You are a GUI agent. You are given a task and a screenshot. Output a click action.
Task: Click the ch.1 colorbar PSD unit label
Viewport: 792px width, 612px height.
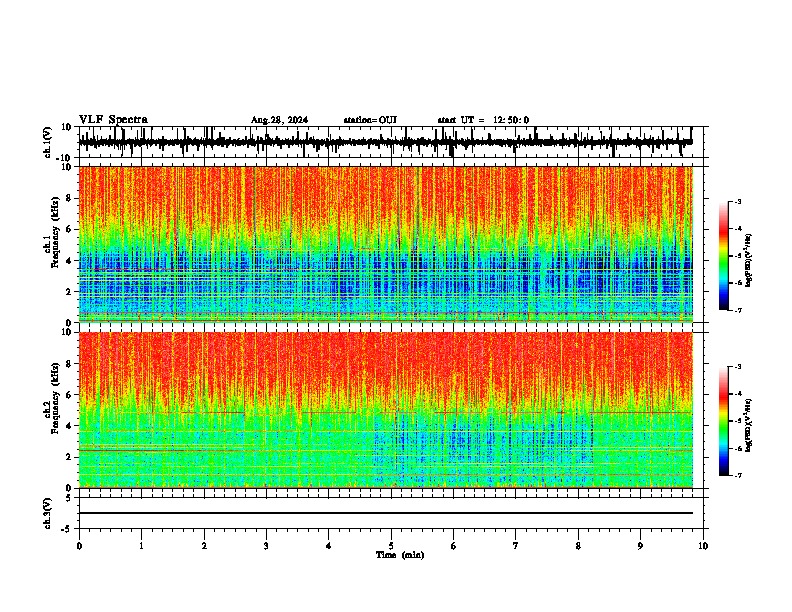tap(748, 261)
